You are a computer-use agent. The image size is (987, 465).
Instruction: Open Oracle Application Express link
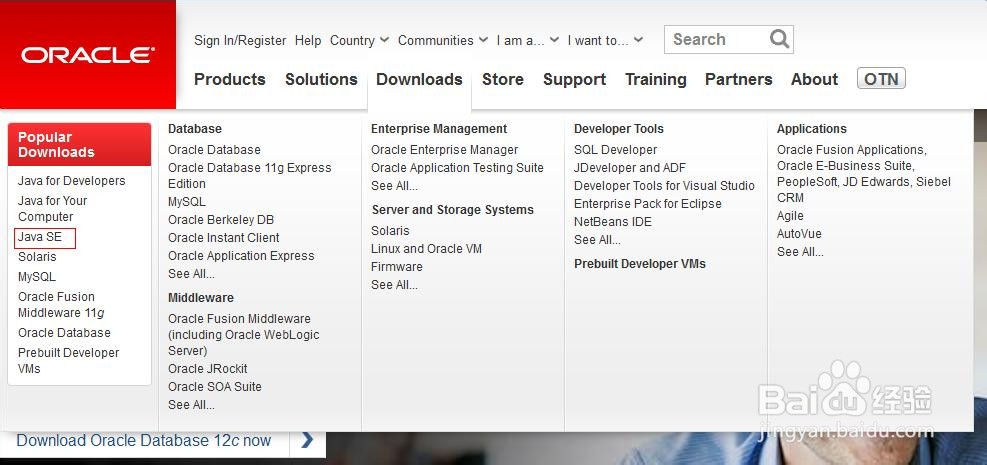241,256
